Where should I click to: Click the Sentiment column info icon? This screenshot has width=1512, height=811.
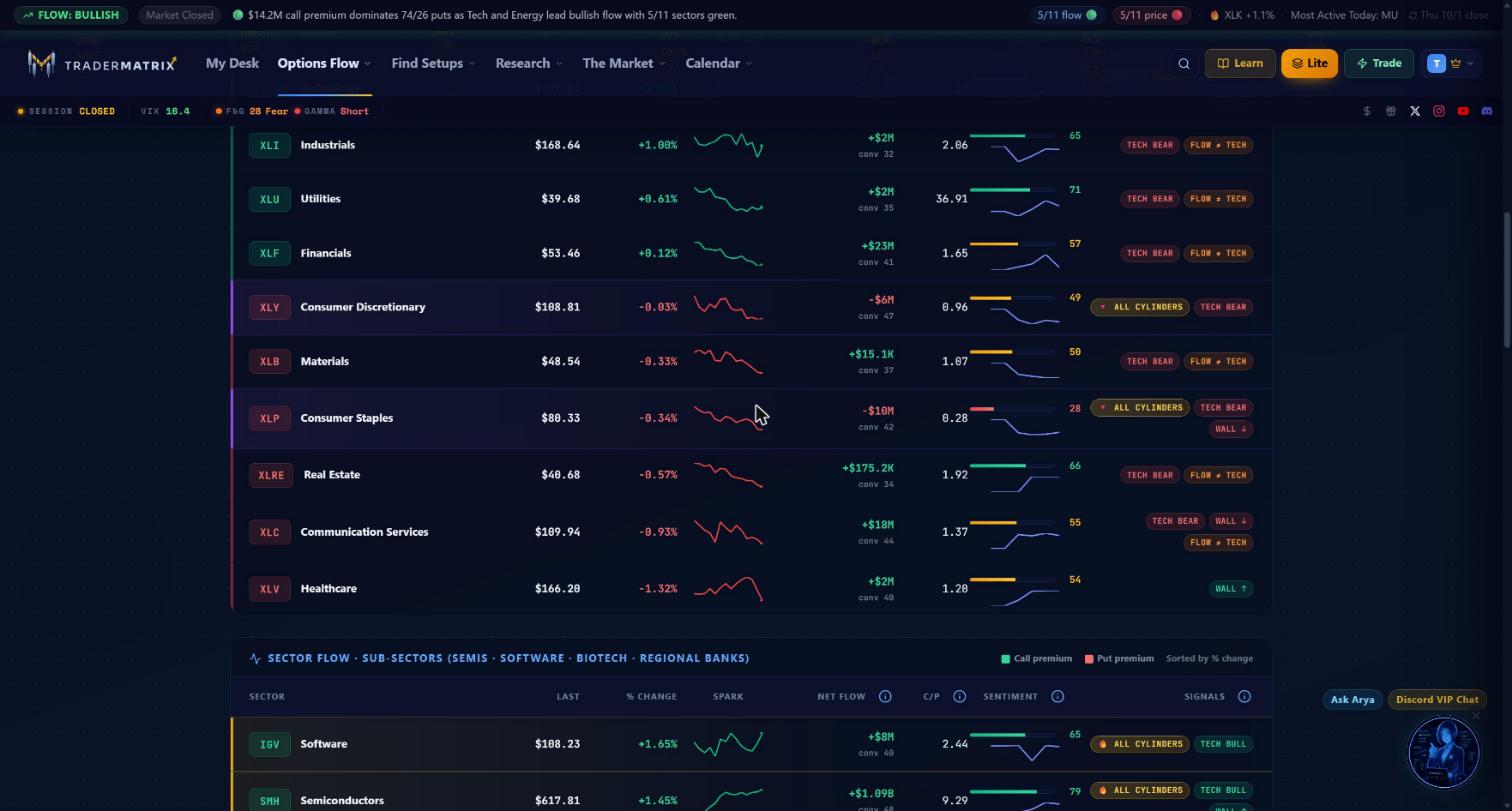[x=1057, y=696]
